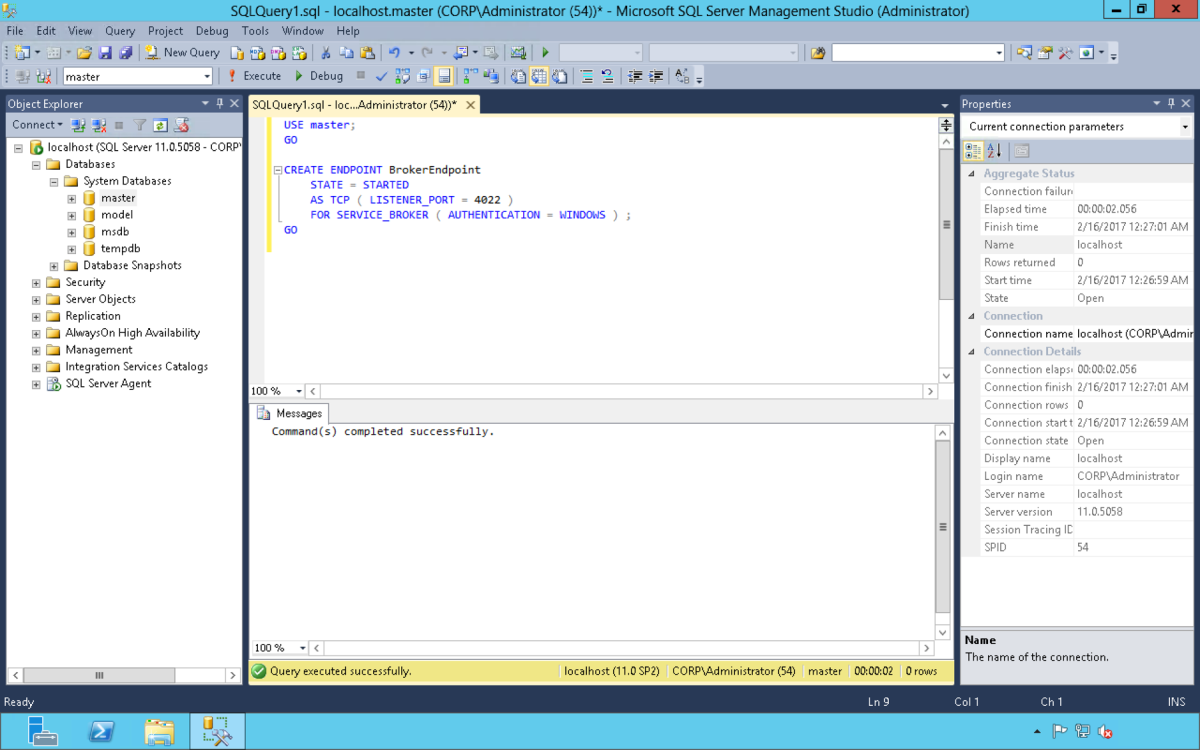Refresh Object Explorer with the refresh icon

coord(160,125)
